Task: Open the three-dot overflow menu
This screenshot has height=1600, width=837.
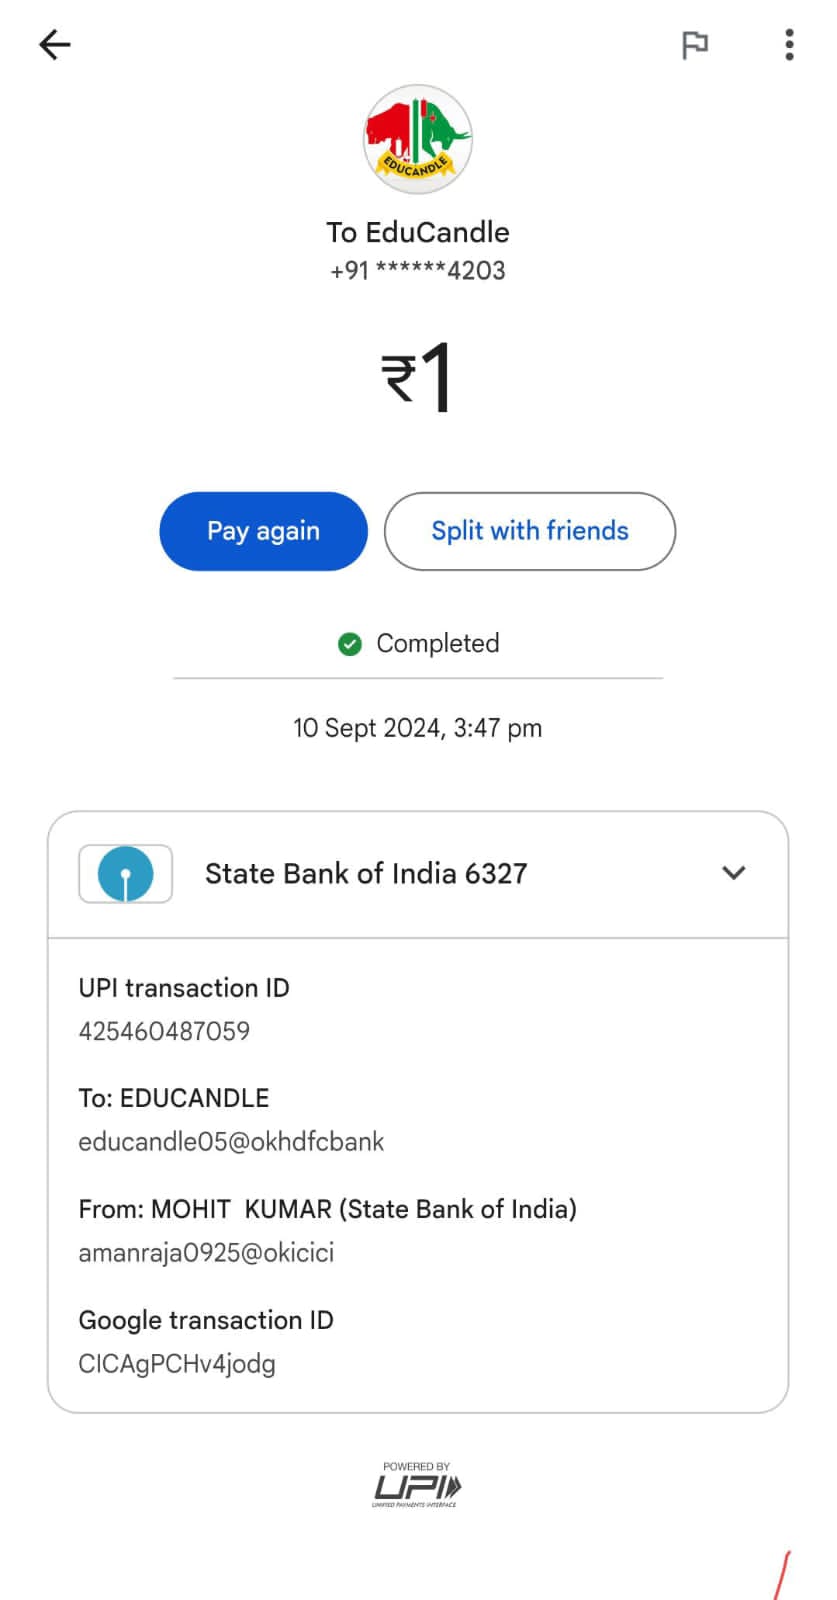Action: coord(789,45)
